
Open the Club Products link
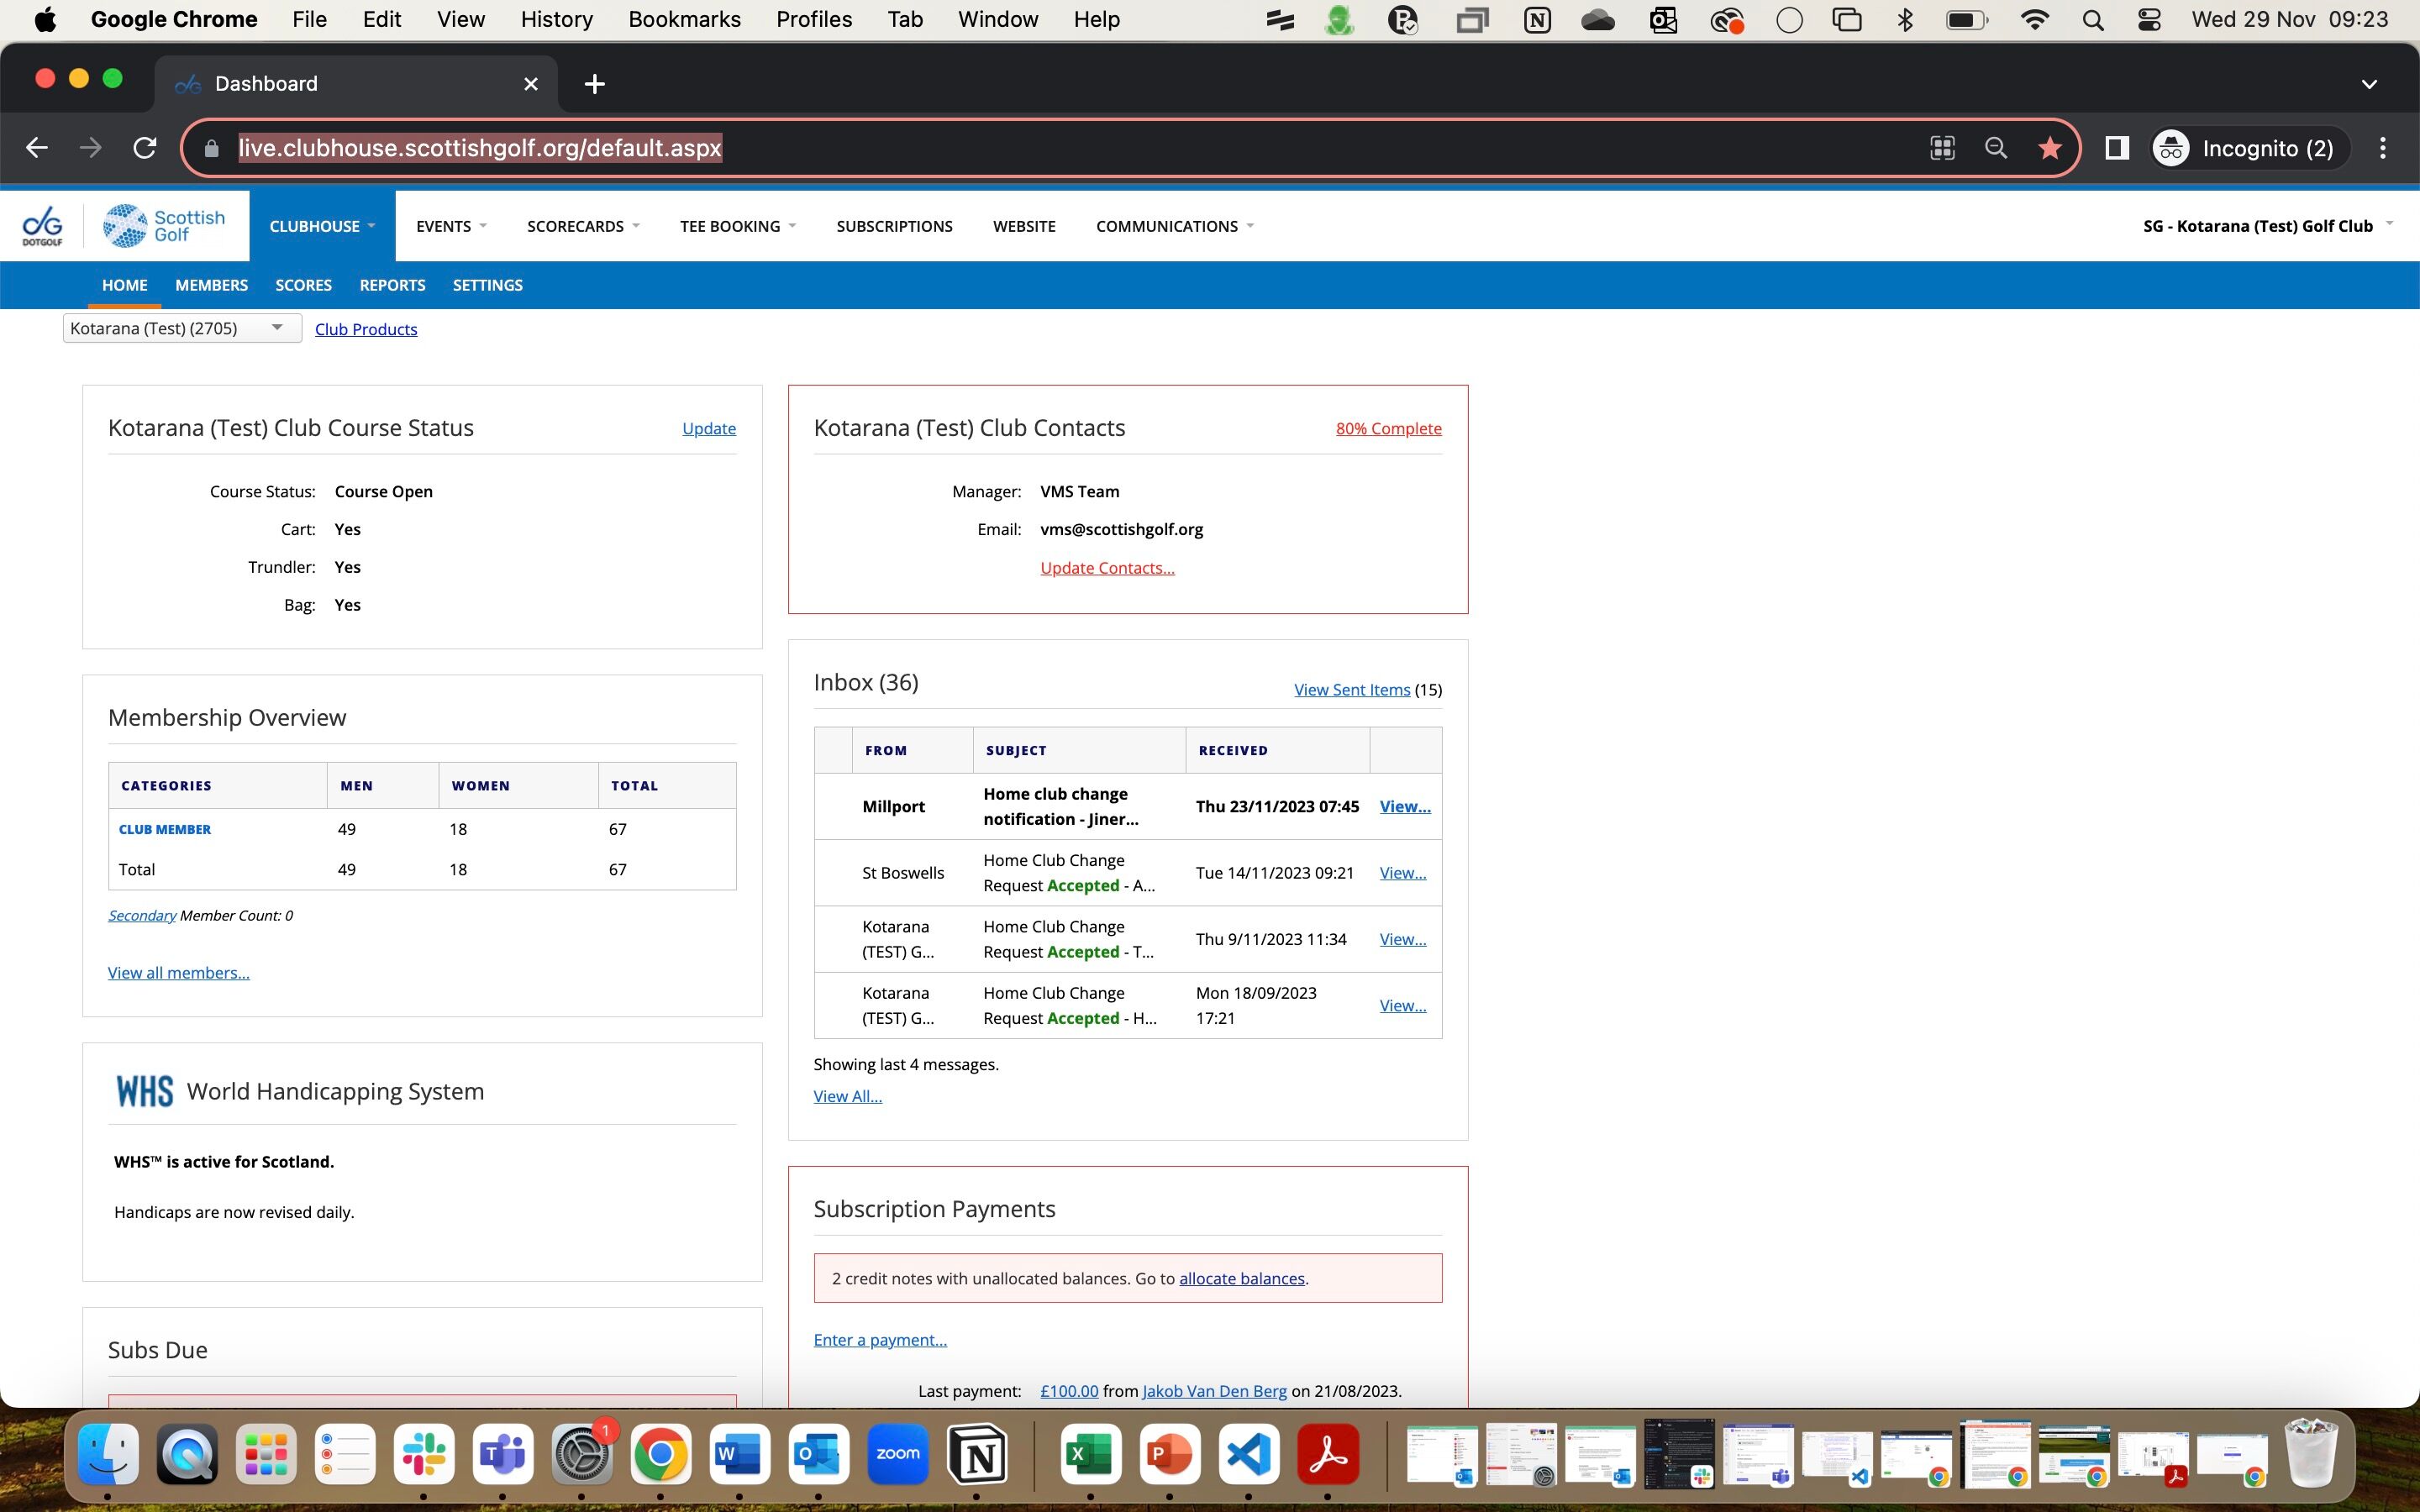[366, 329]
